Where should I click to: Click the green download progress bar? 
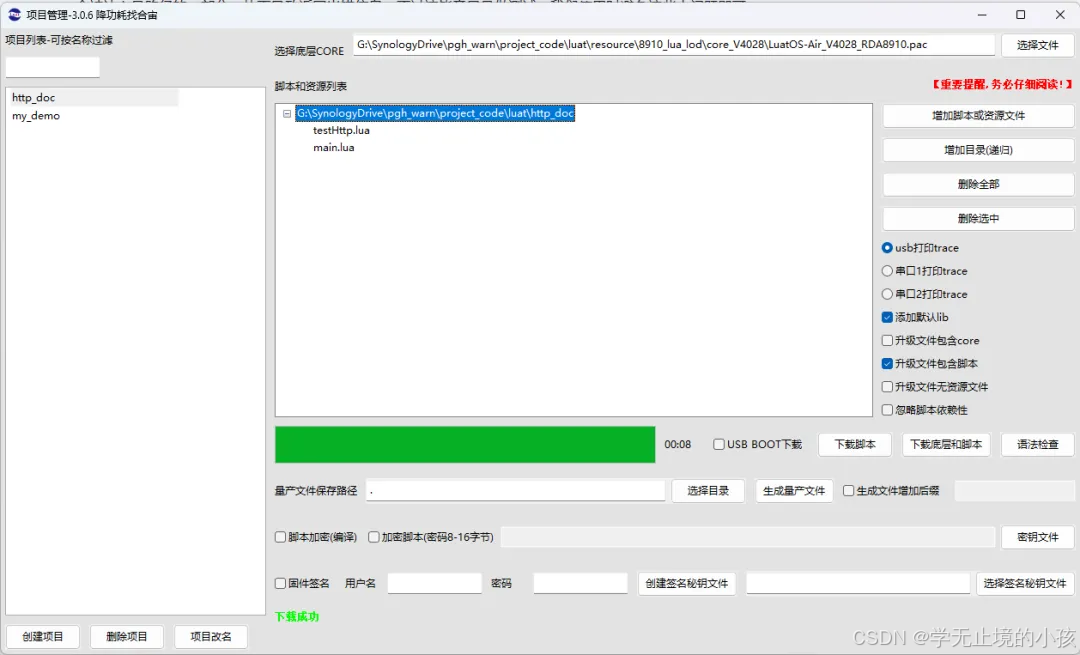(465, 444)
